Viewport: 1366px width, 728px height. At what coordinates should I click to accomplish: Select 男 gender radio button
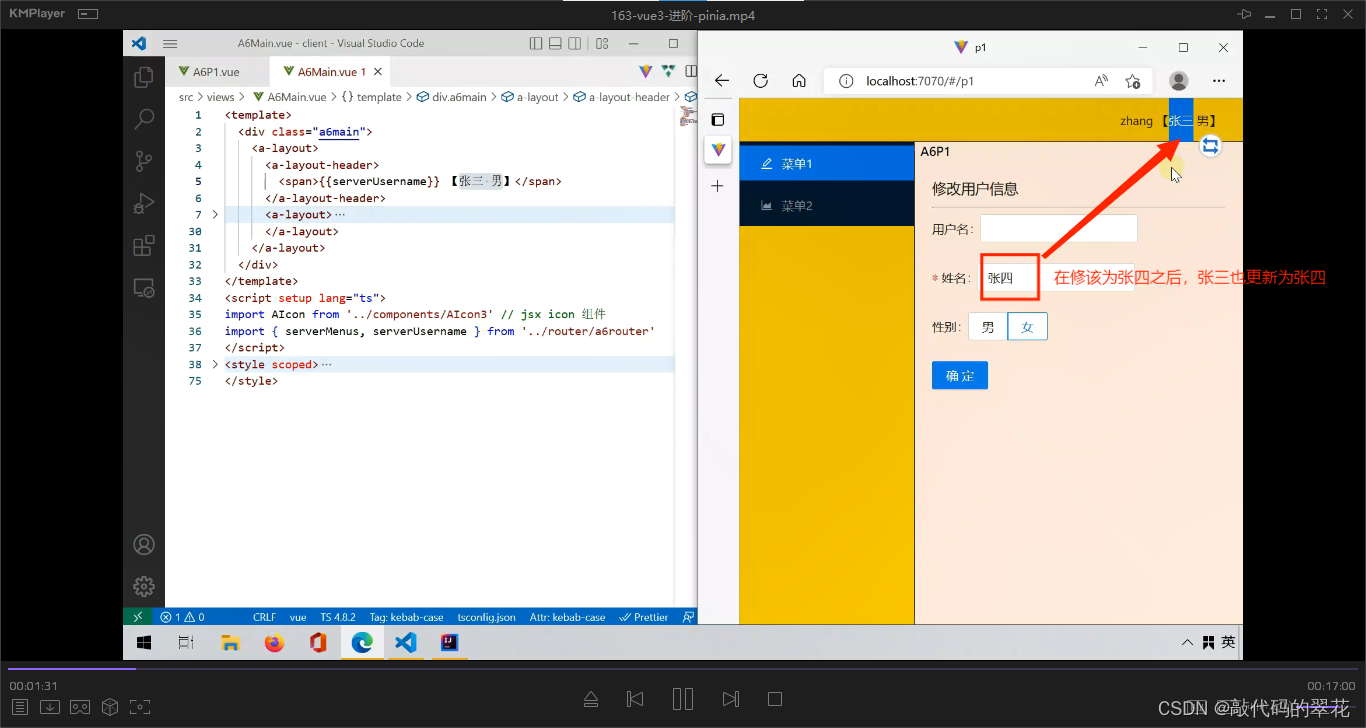pos(988,327)
